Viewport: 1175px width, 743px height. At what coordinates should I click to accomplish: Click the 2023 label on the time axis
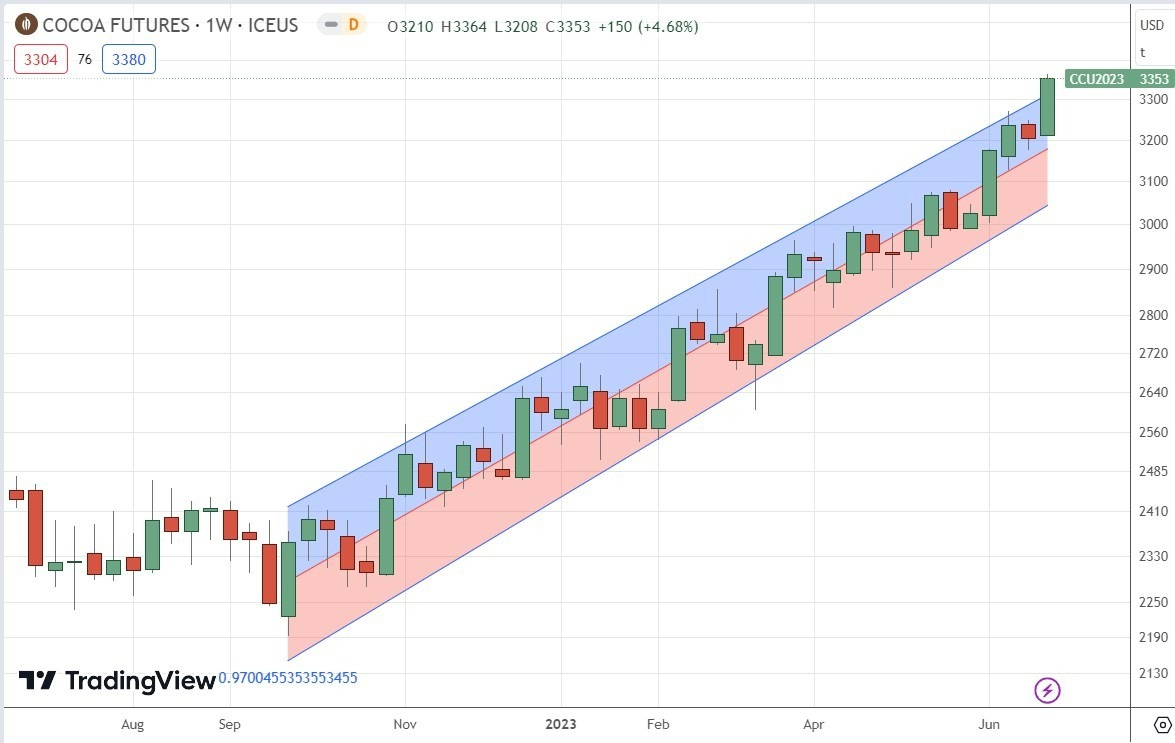(561, 724)
